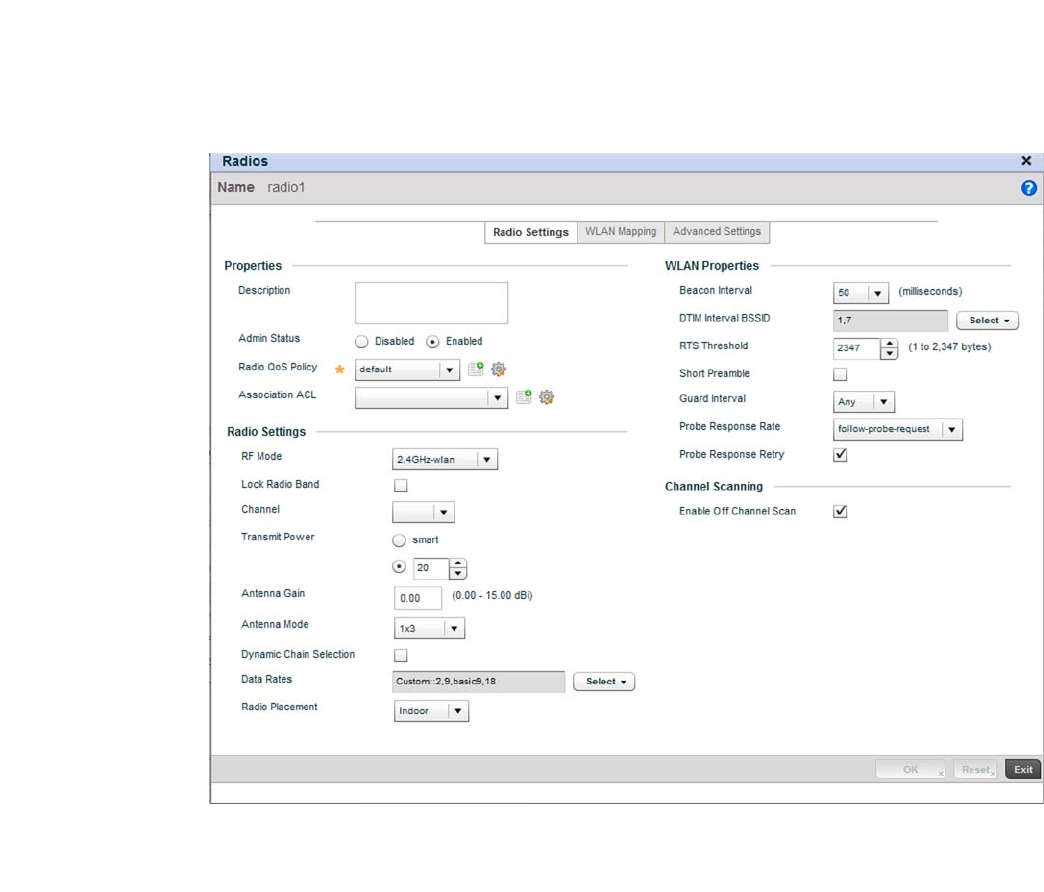The image size is (1044, 892).
Task: Open the Beacon Interval dropdown
Action: point(861,293)
